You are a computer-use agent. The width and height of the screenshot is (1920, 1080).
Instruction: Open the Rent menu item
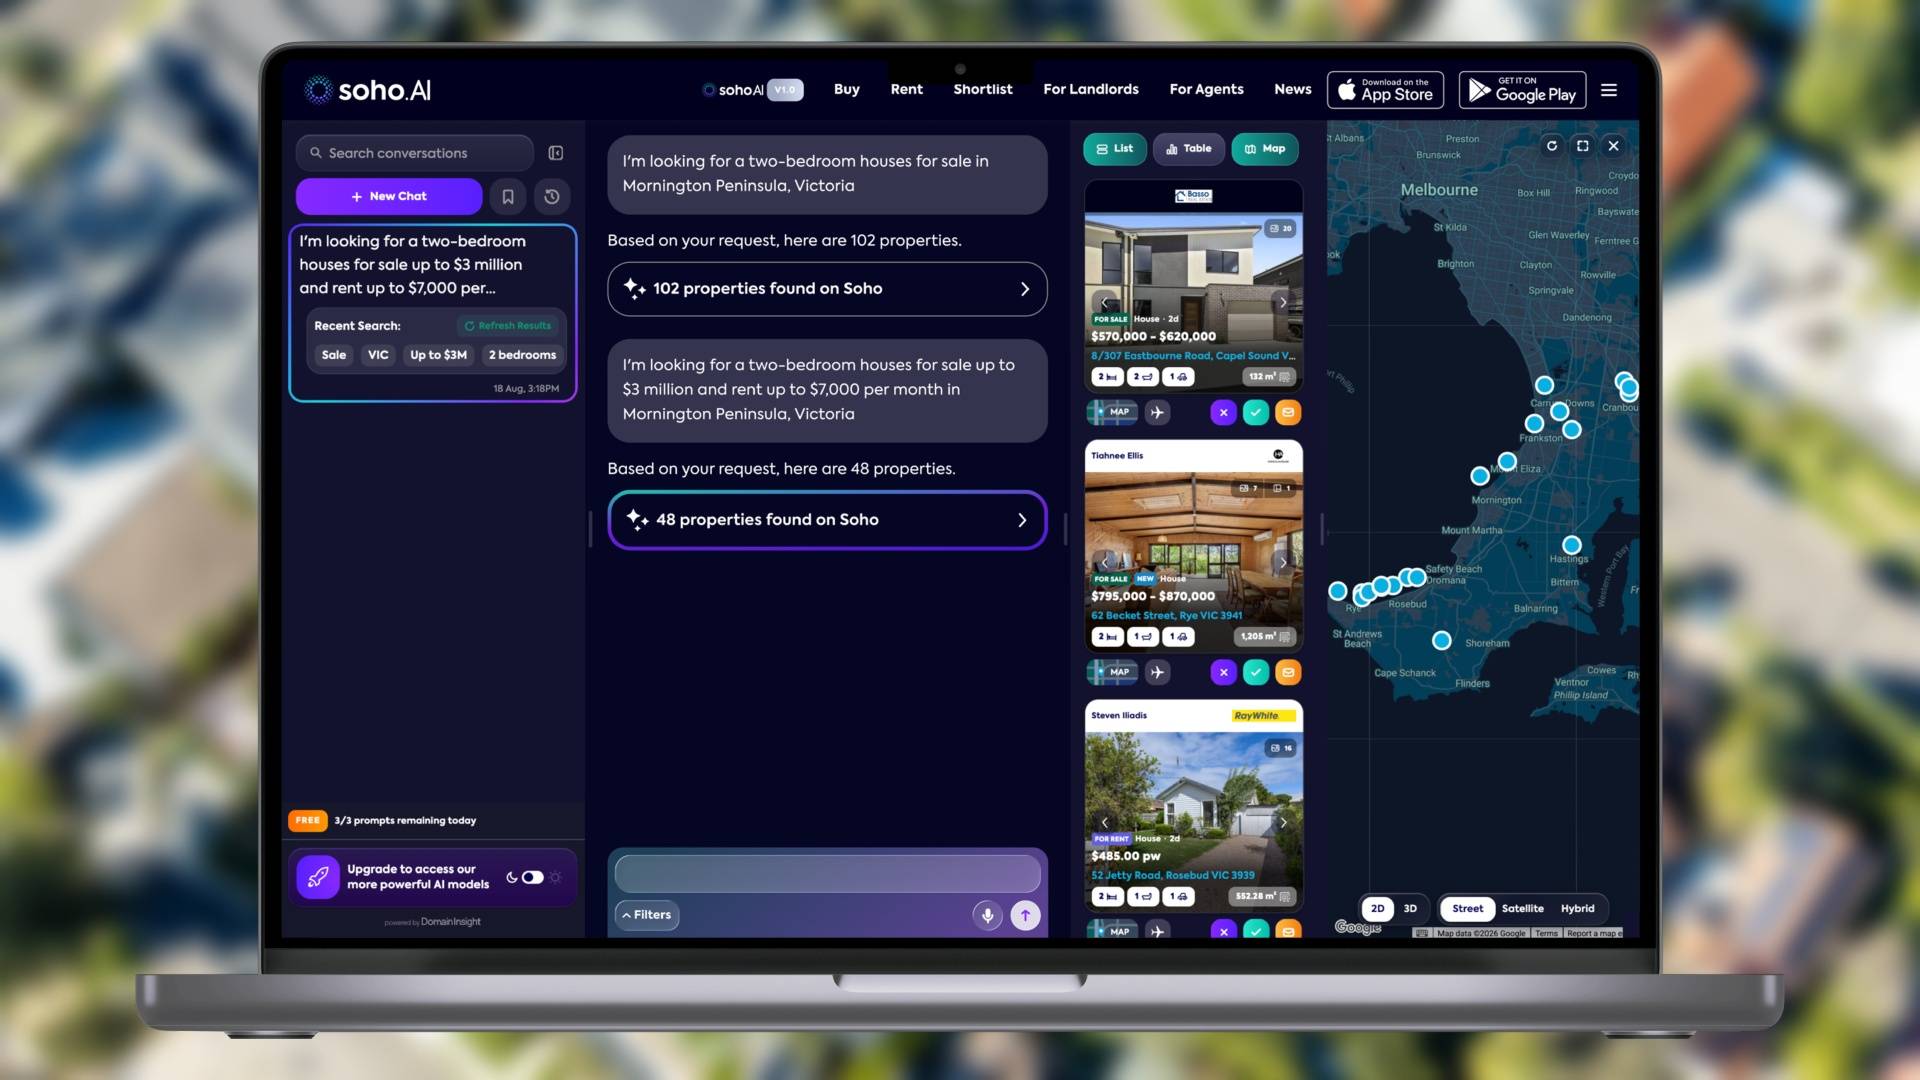(906, 90)
